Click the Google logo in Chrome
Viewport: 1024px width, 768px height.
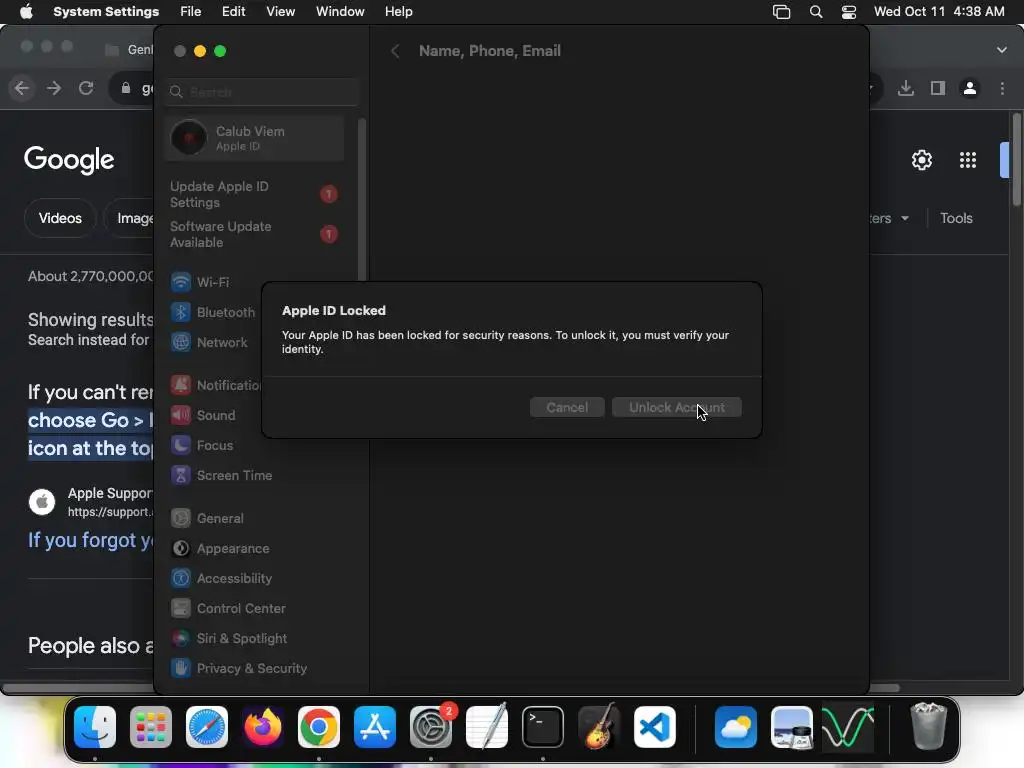[69, 160]
